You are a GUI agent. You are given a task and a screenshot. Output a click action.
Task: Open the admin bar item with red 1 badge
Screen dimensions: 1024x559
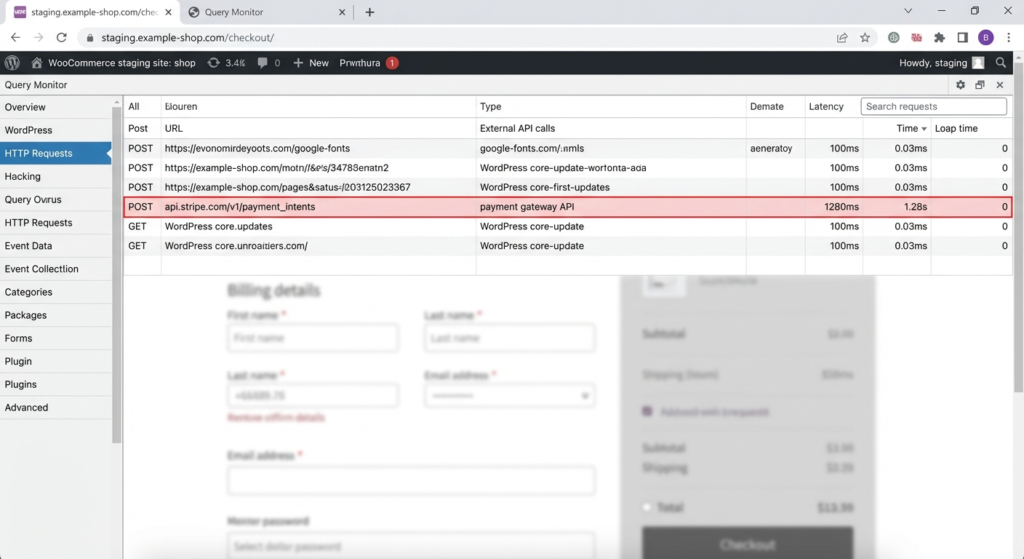[368, 63]
